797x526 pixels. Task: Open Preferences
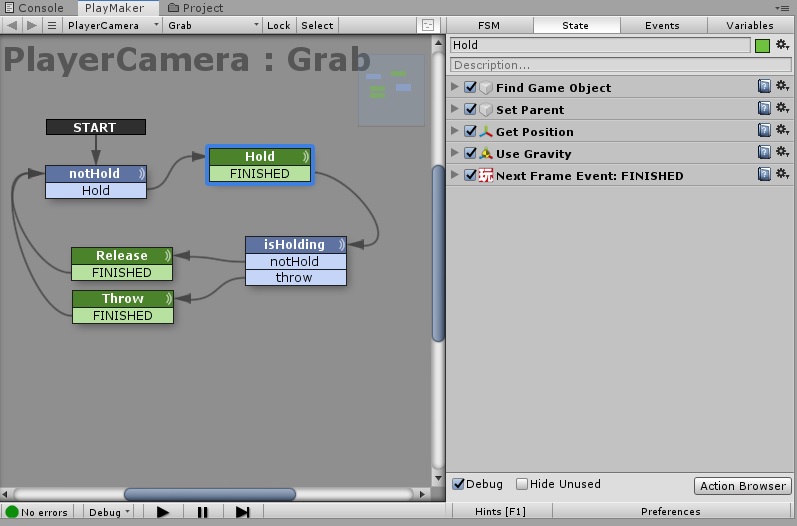pyautogui.click(x=670, y=511)
